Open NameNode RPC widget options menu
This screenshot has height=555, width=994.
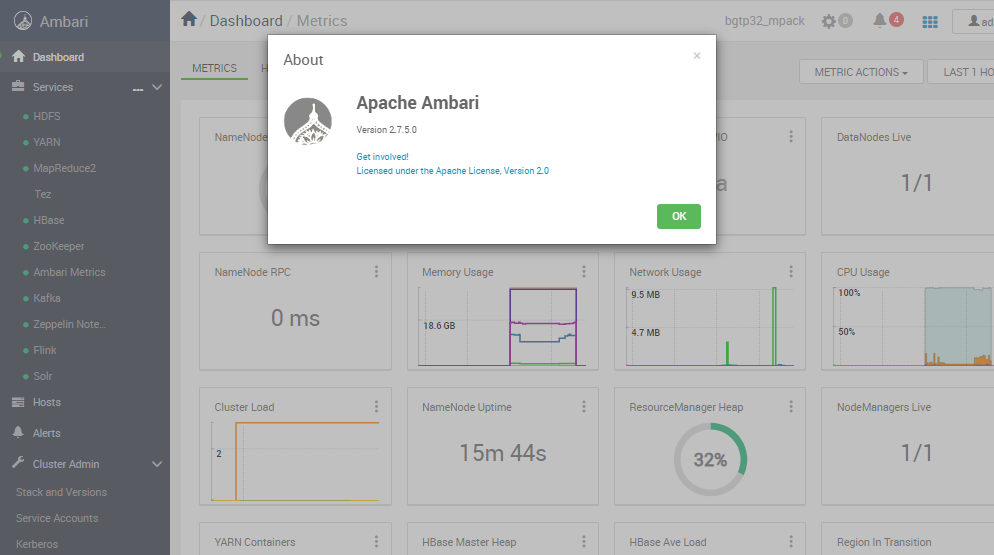point(377,271)
